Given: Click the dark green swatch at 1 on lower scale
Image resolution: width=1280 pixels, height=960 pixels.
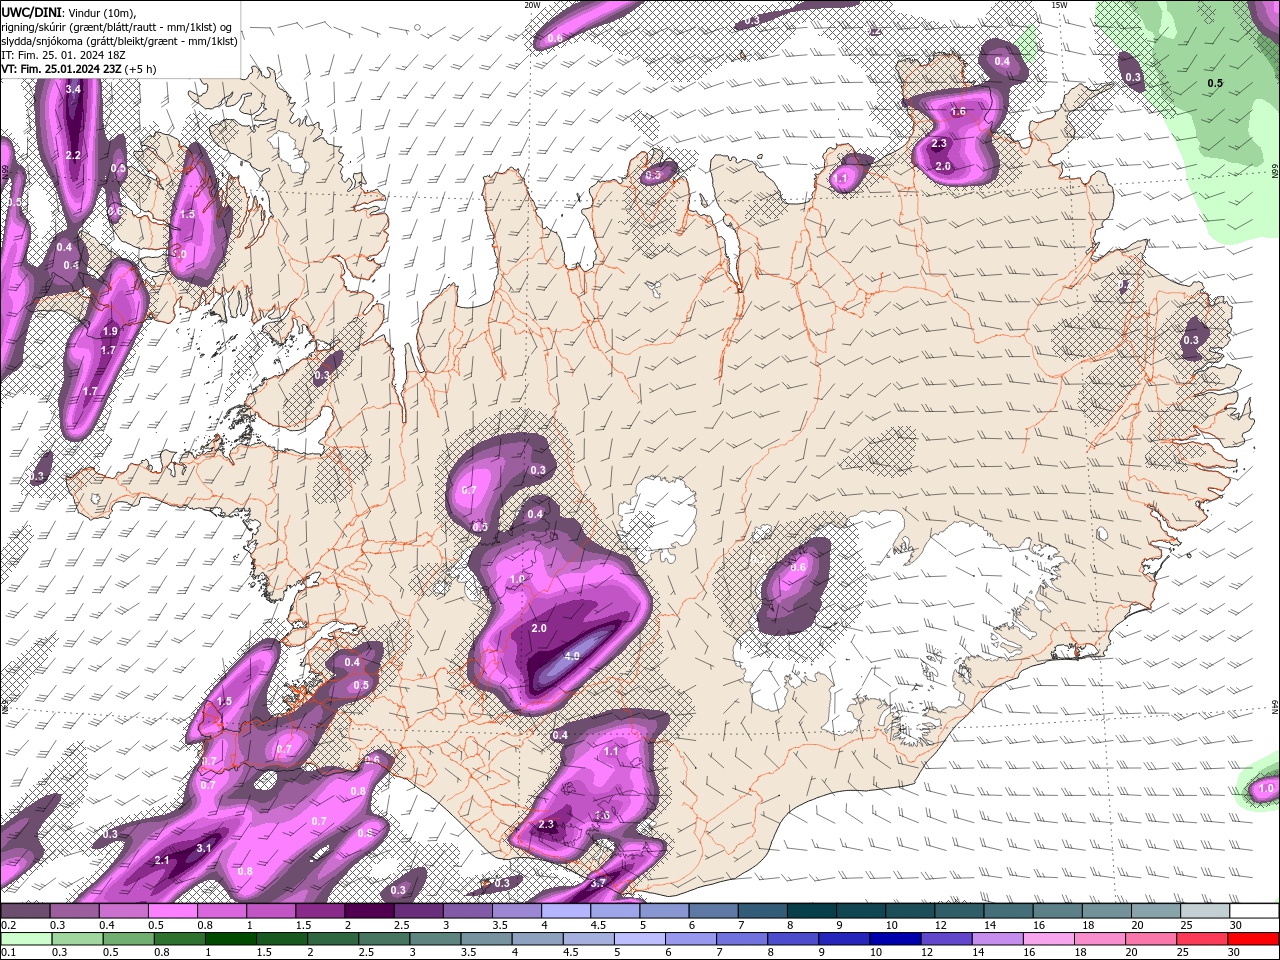Looking at the screenshot, I should pos(232,939).
